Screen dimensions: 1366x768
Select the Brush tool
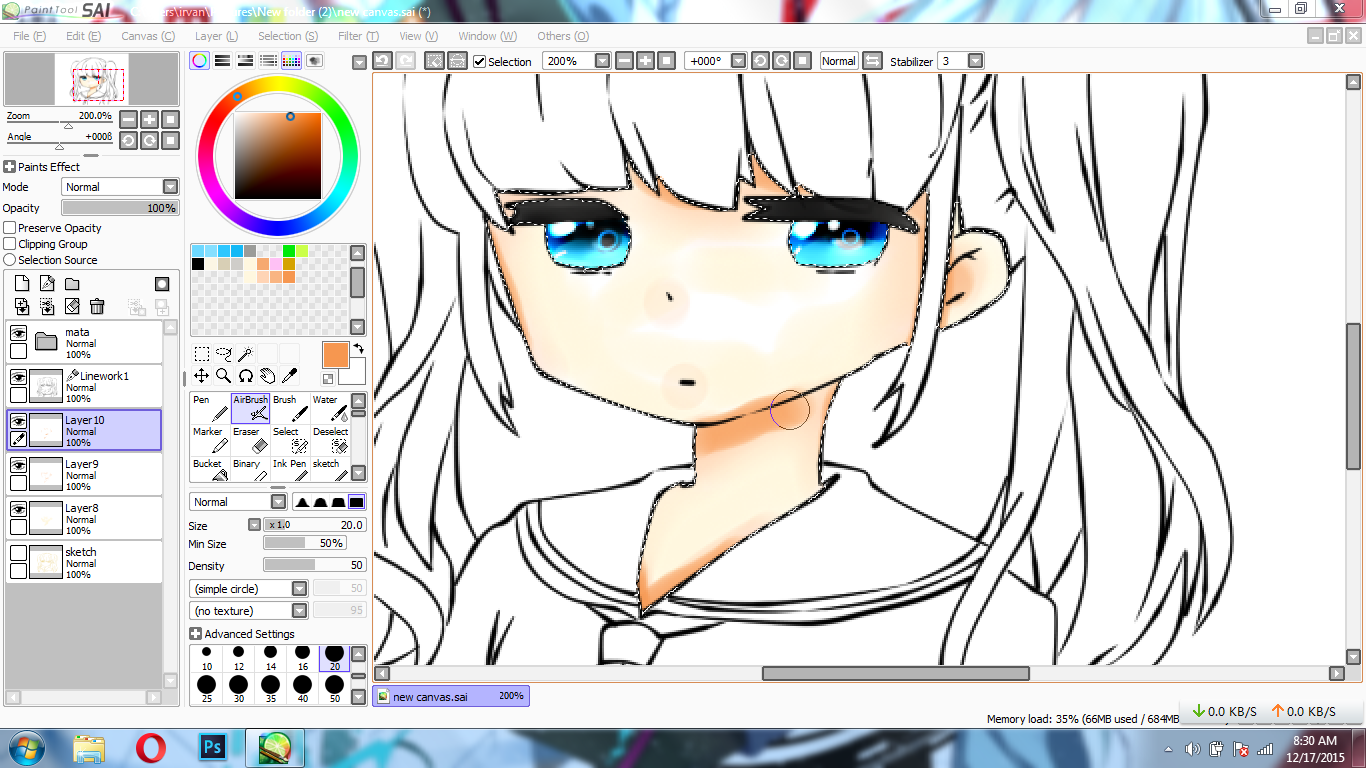pyautogui.click(x=290, y=408)
